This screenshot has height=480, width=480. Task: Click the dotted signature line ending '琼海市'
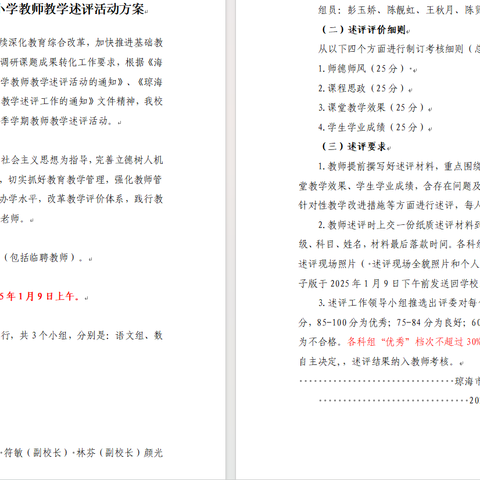389,381
